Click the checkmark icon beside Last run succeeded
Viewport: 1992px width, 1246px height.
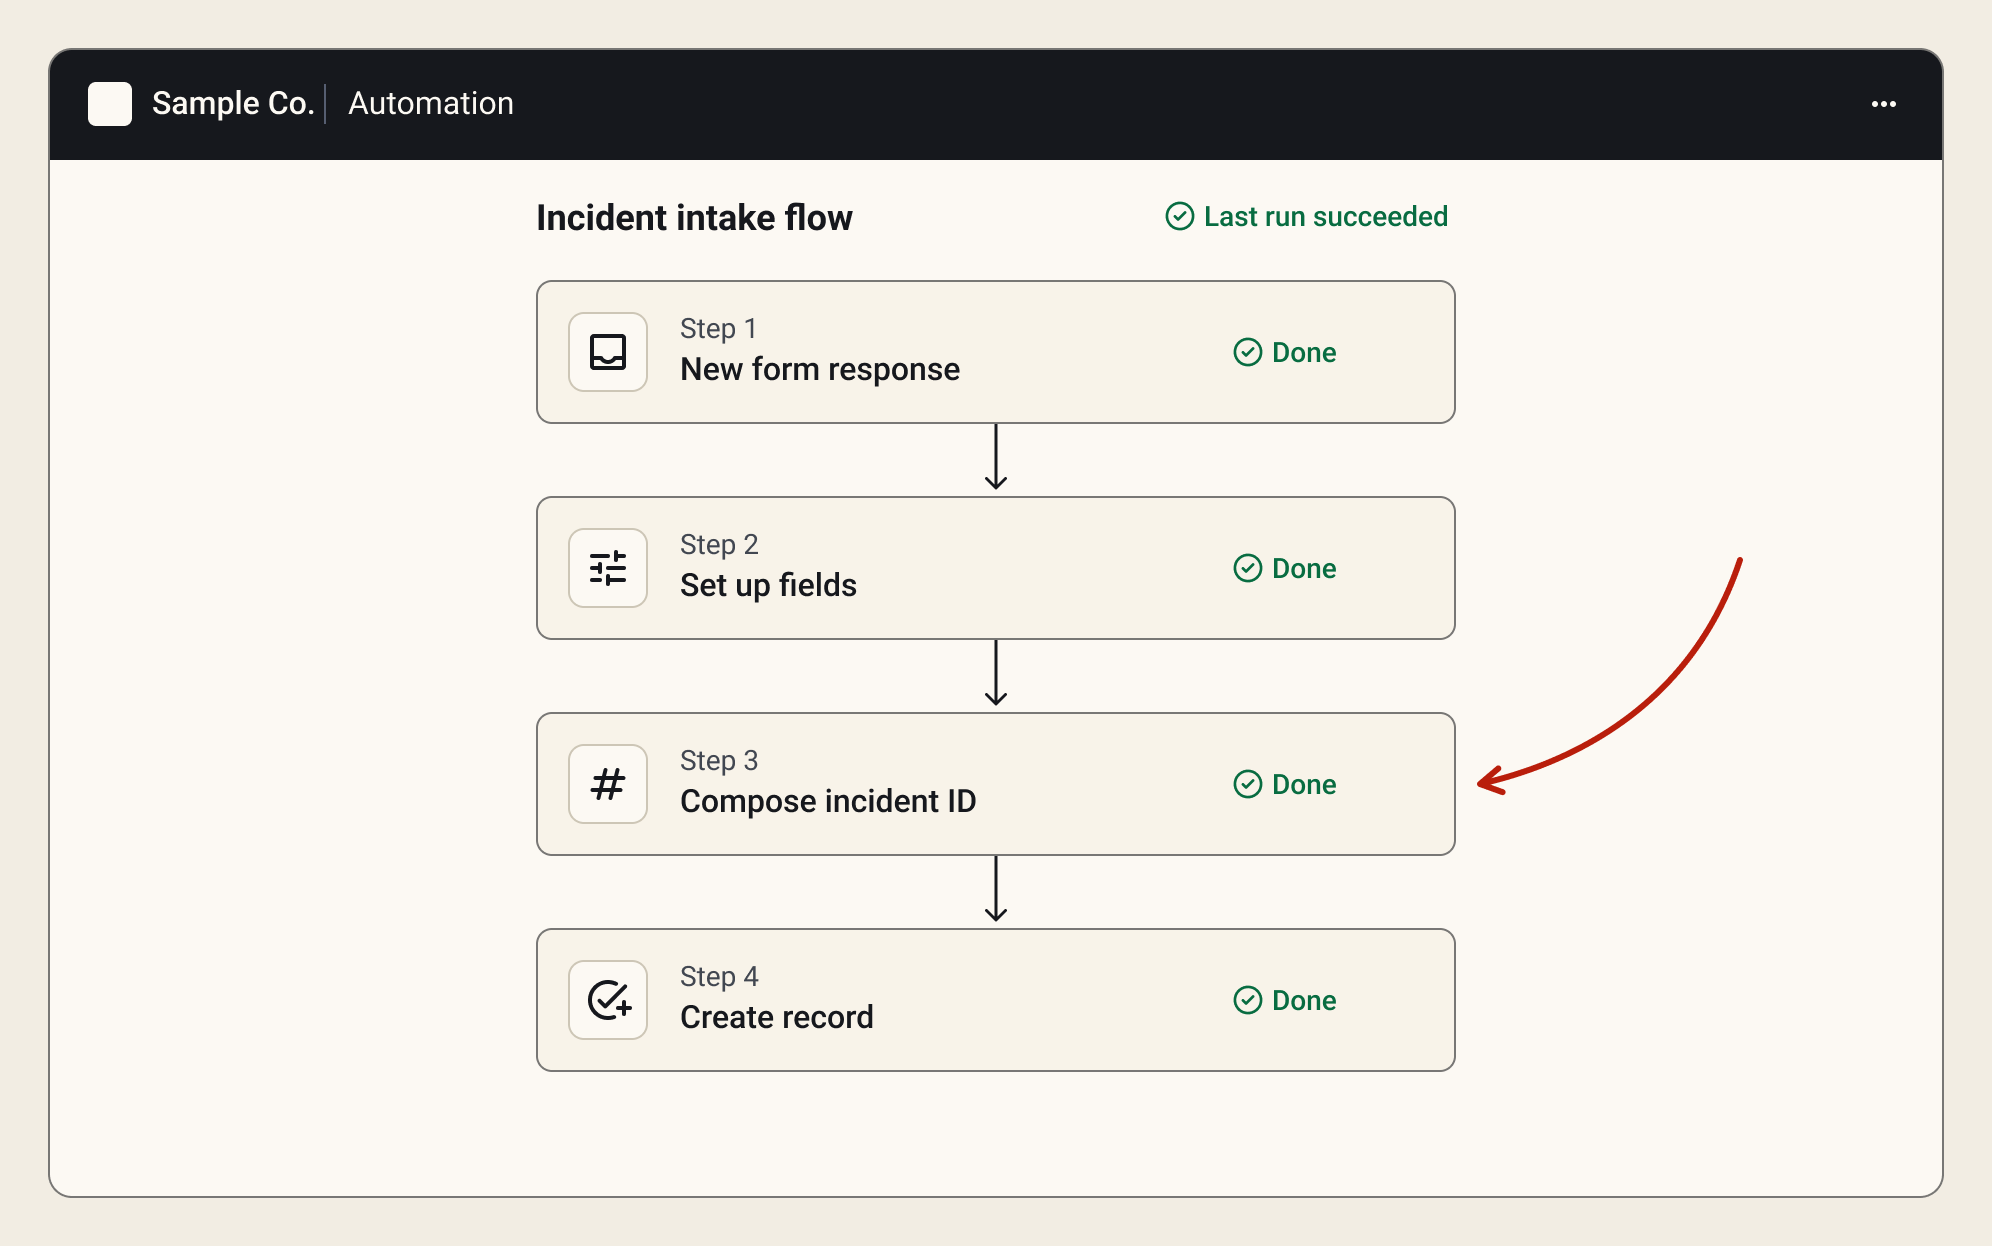1180,216
